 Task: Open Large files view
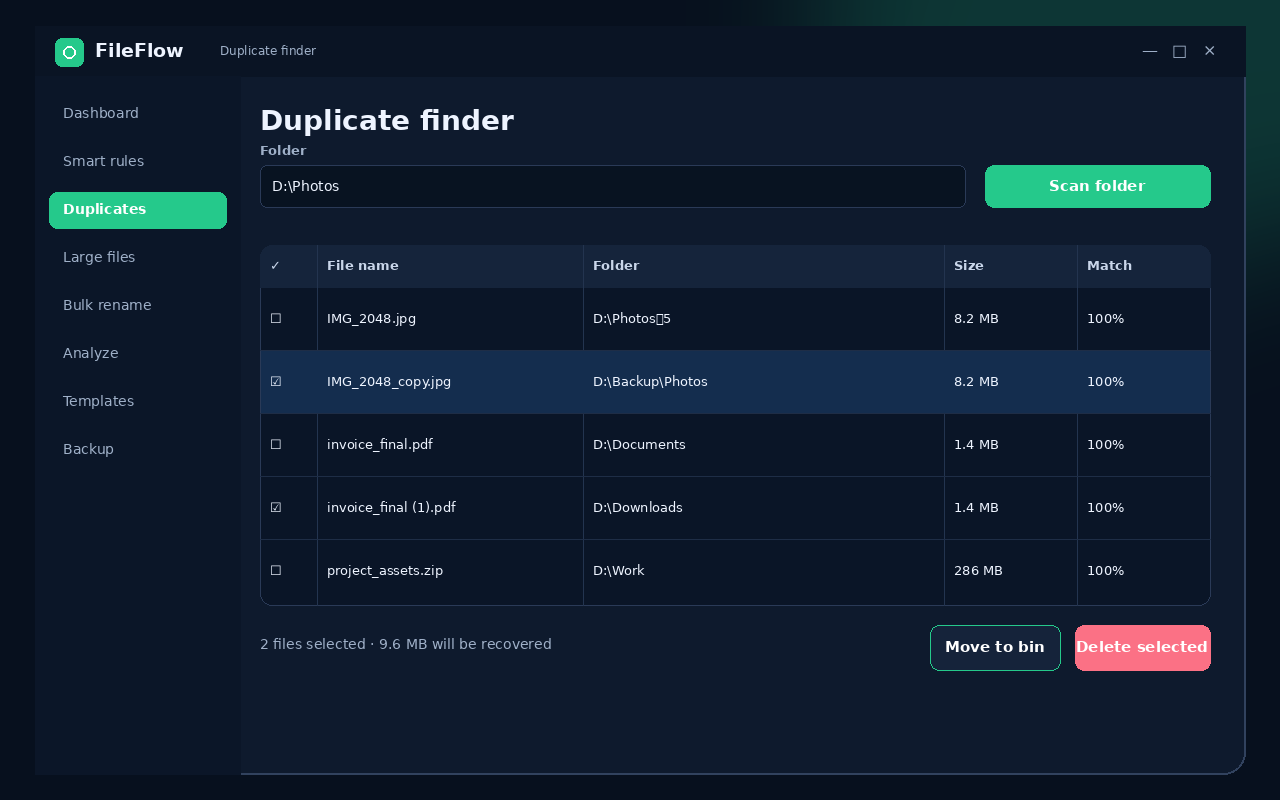138,258
